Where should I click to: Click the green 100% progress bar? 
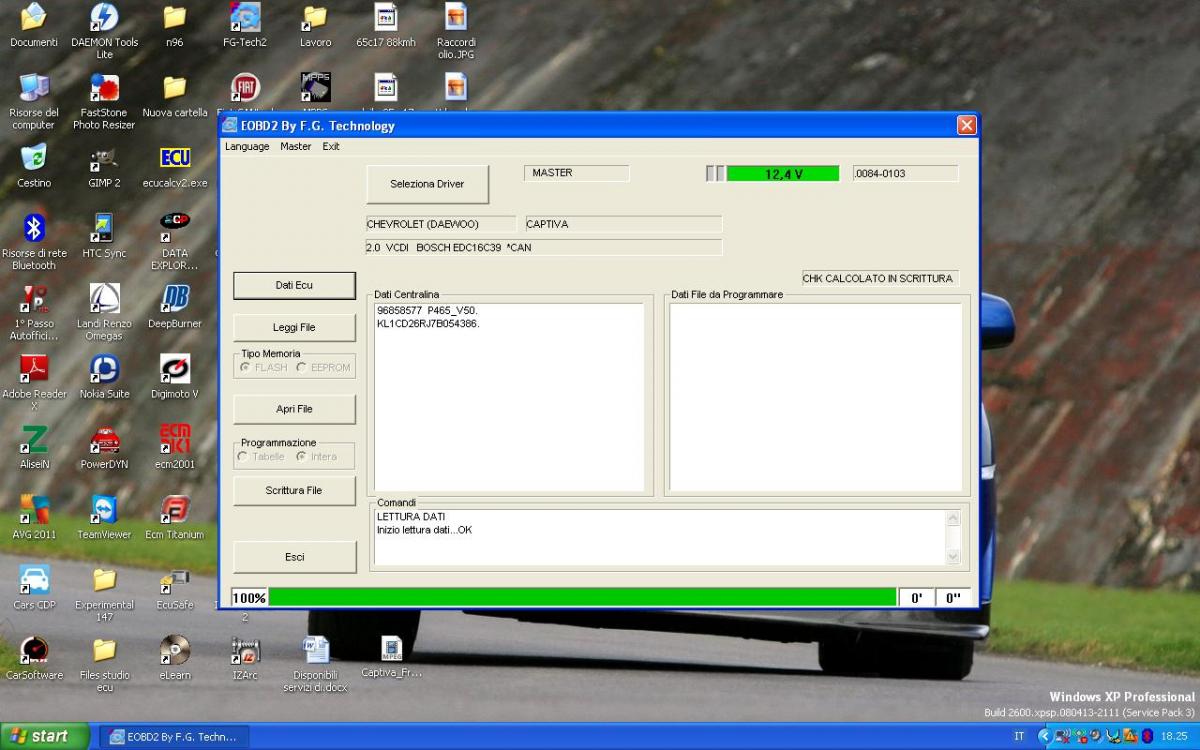pyautogui.click(x=583, y=597)
